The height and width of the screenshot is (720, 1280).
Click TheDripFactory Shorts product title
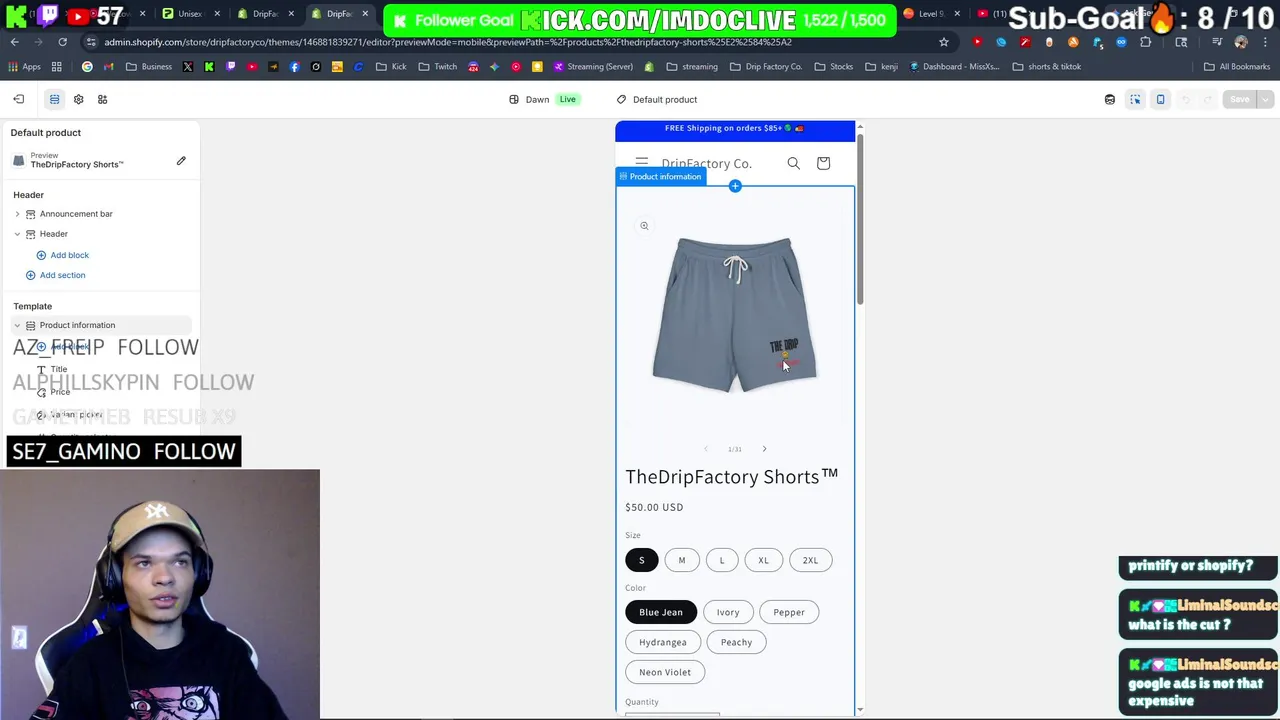[732, 477]
